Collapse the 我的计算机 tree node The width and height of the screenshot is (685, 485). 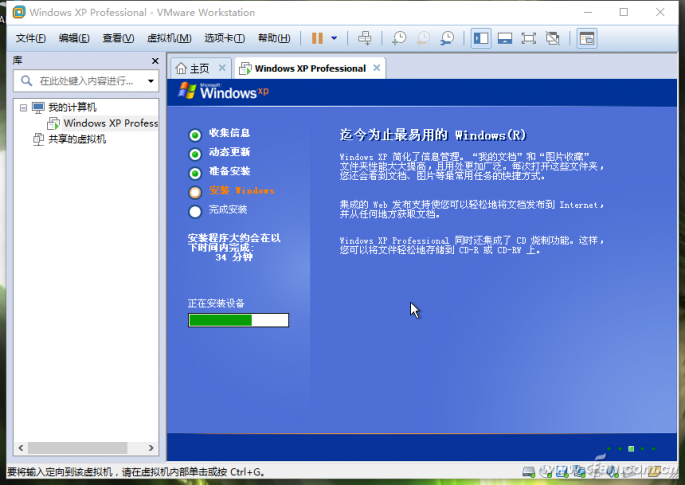tap(23, 107)
